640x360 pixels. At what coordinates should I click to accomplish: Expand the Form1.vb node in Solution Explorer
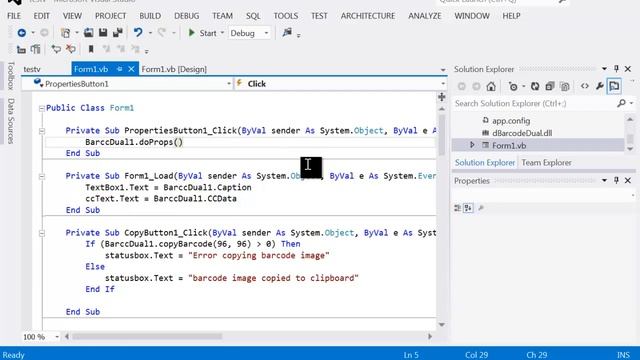coord(472,145)
